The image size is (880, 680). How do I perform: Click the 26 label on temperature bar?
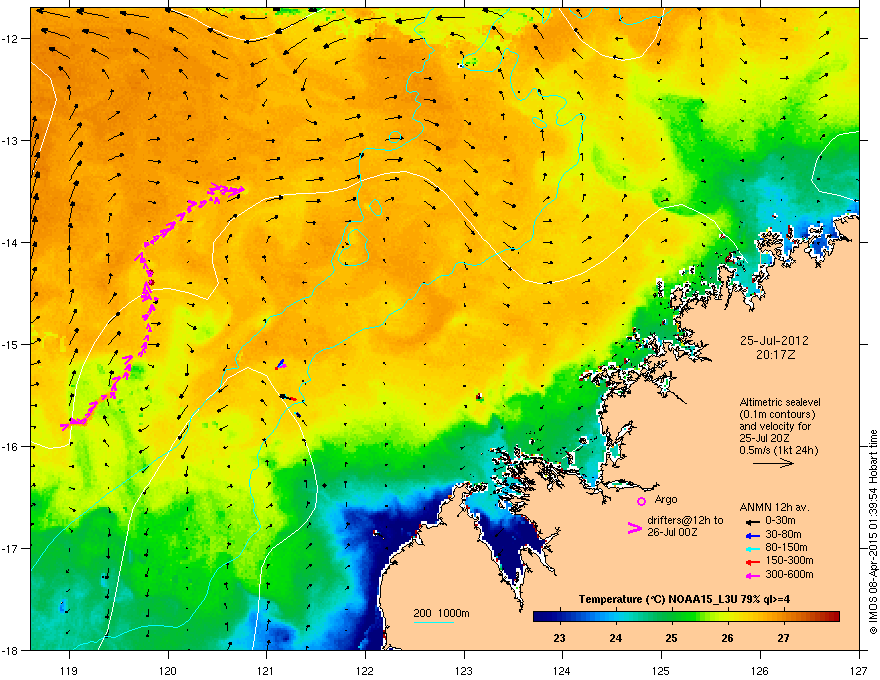coord(727,638)
